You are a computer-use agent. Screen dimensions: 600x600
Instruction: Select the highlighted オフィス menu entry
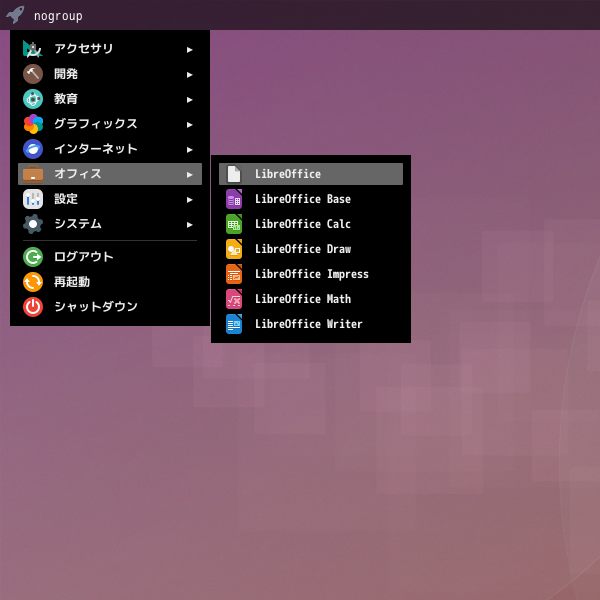pos(110,174)
